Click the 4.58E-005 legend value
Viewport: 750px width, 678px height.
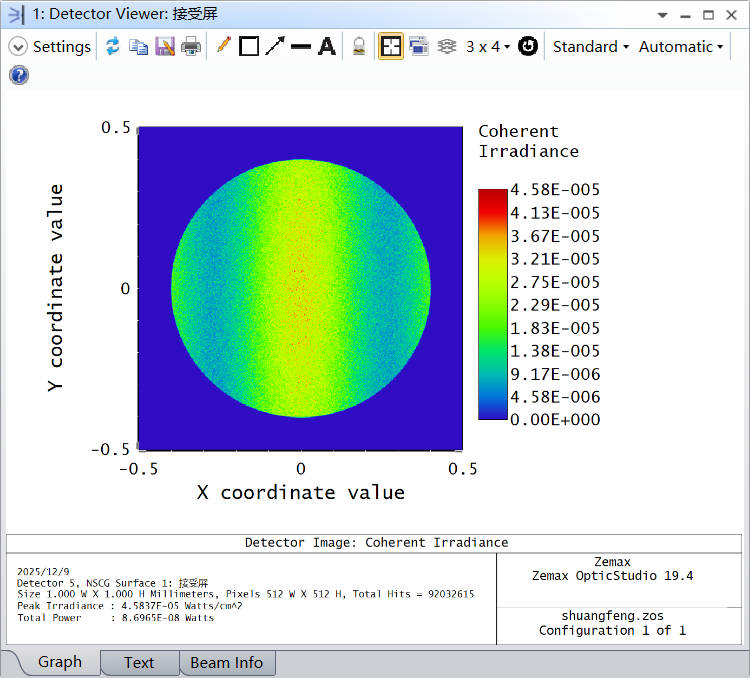555,190
